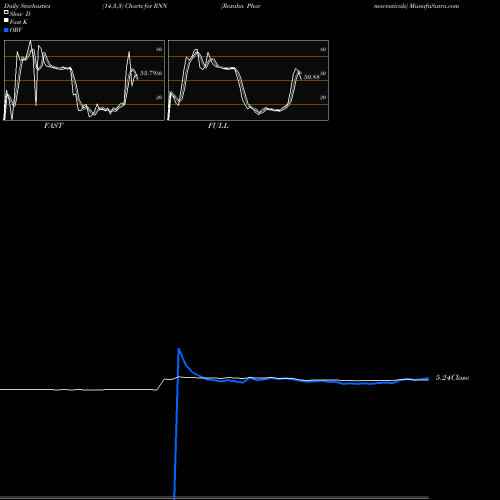Click the OBV legend text

pyautogui.click(x=16, y=30)
